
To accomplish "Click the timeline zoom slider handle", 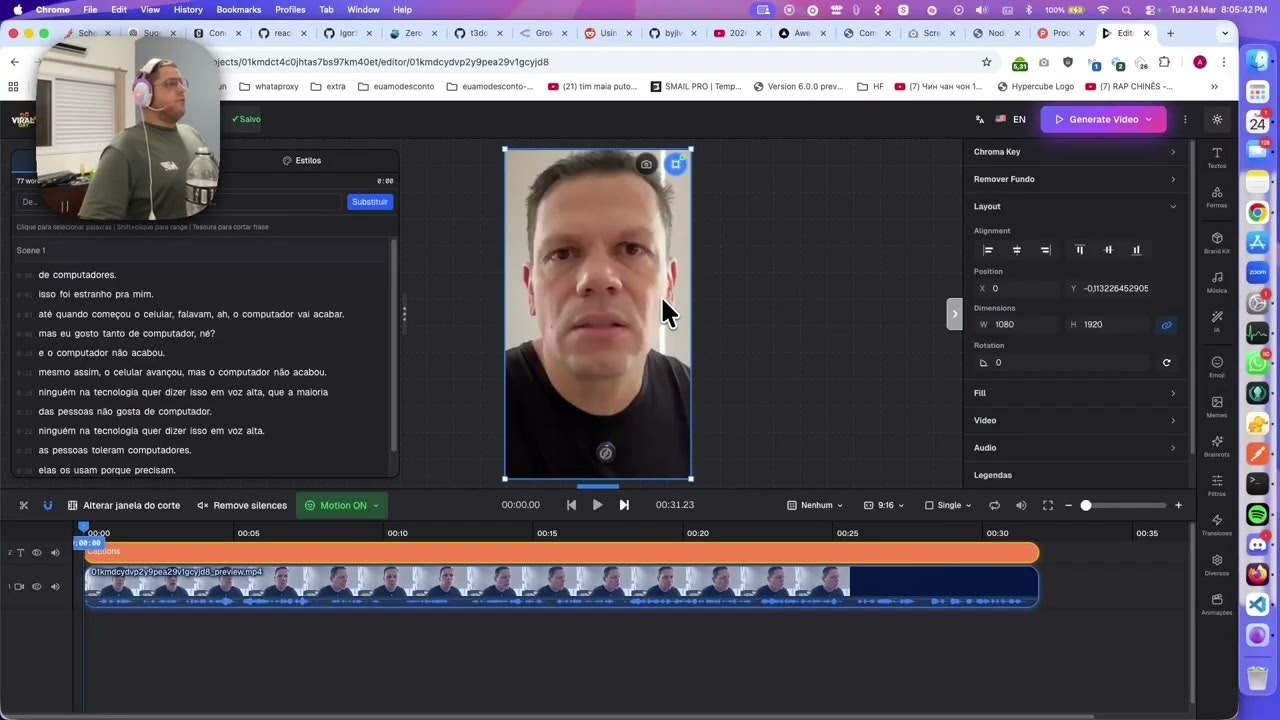I will (x=1086, y=505).
